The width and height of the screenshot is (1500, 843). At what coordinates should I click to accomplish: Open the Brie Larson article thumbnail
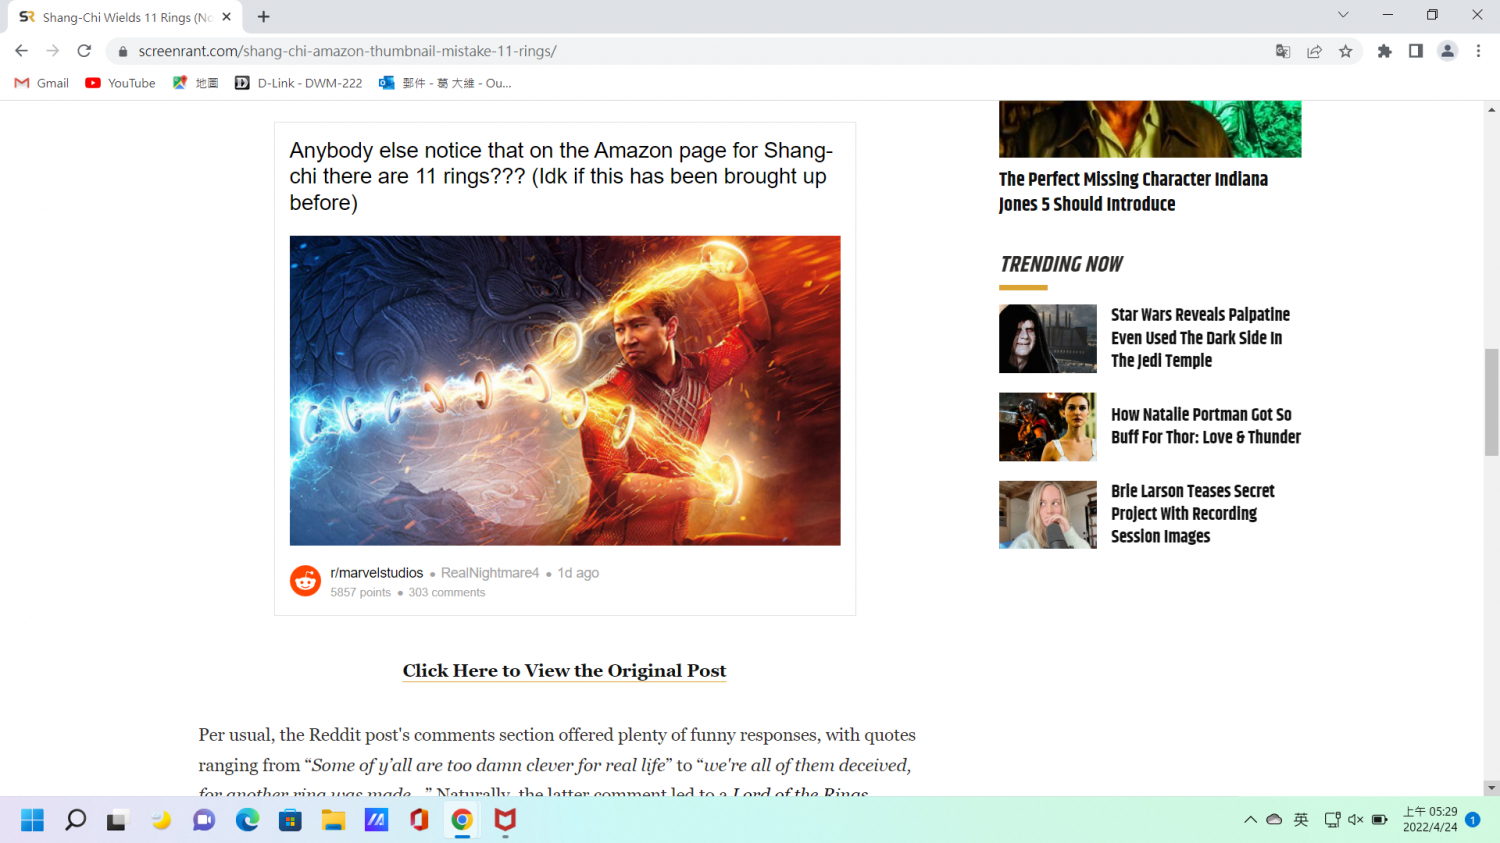coord(1048,515)
